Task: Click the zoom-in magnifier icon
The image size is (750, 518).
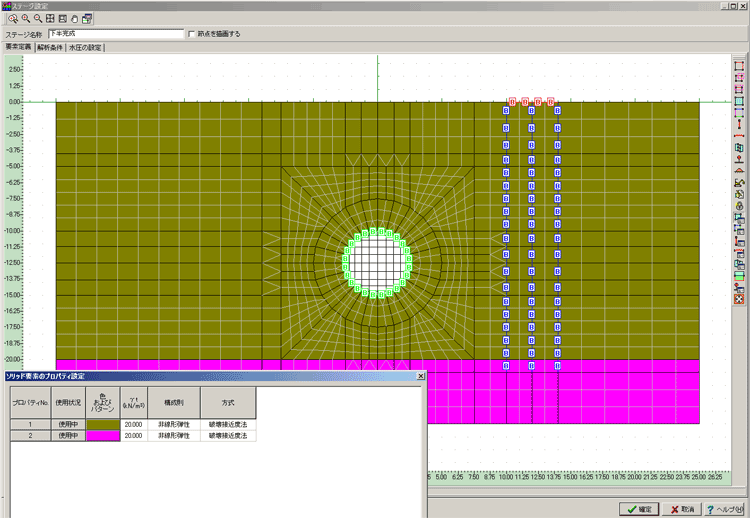Action: [25, 19]
